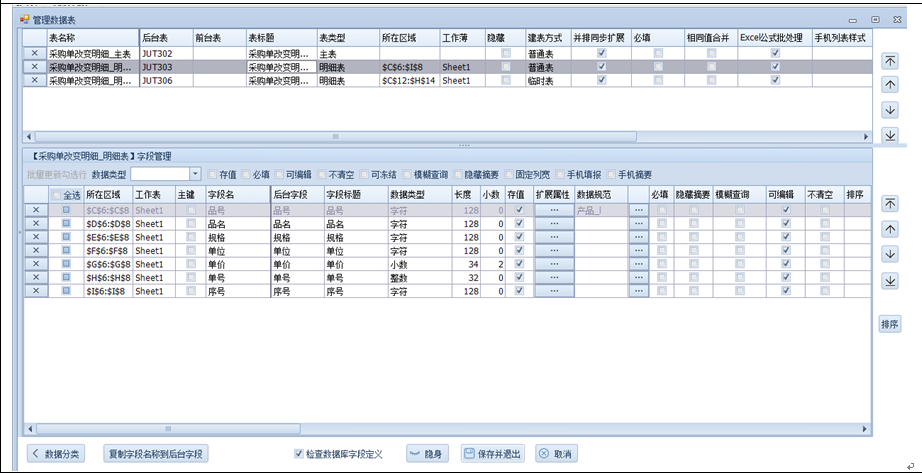
Task: Toggle 检查数据库字段定义 checkbox
Action: (x=299, y=453)
